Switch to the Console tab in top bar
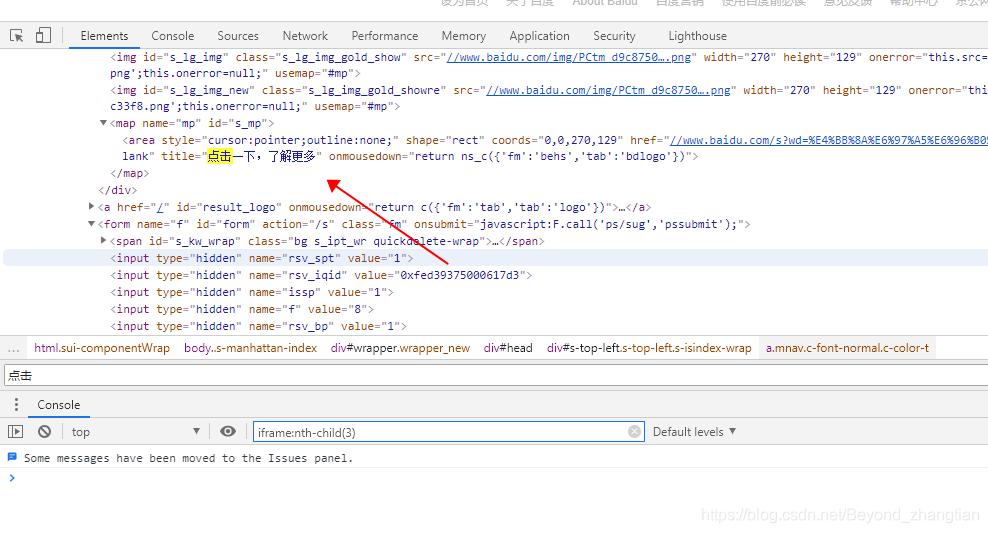Image resolution: width=988 pixels, height=533 pixels. click(172, 36)
